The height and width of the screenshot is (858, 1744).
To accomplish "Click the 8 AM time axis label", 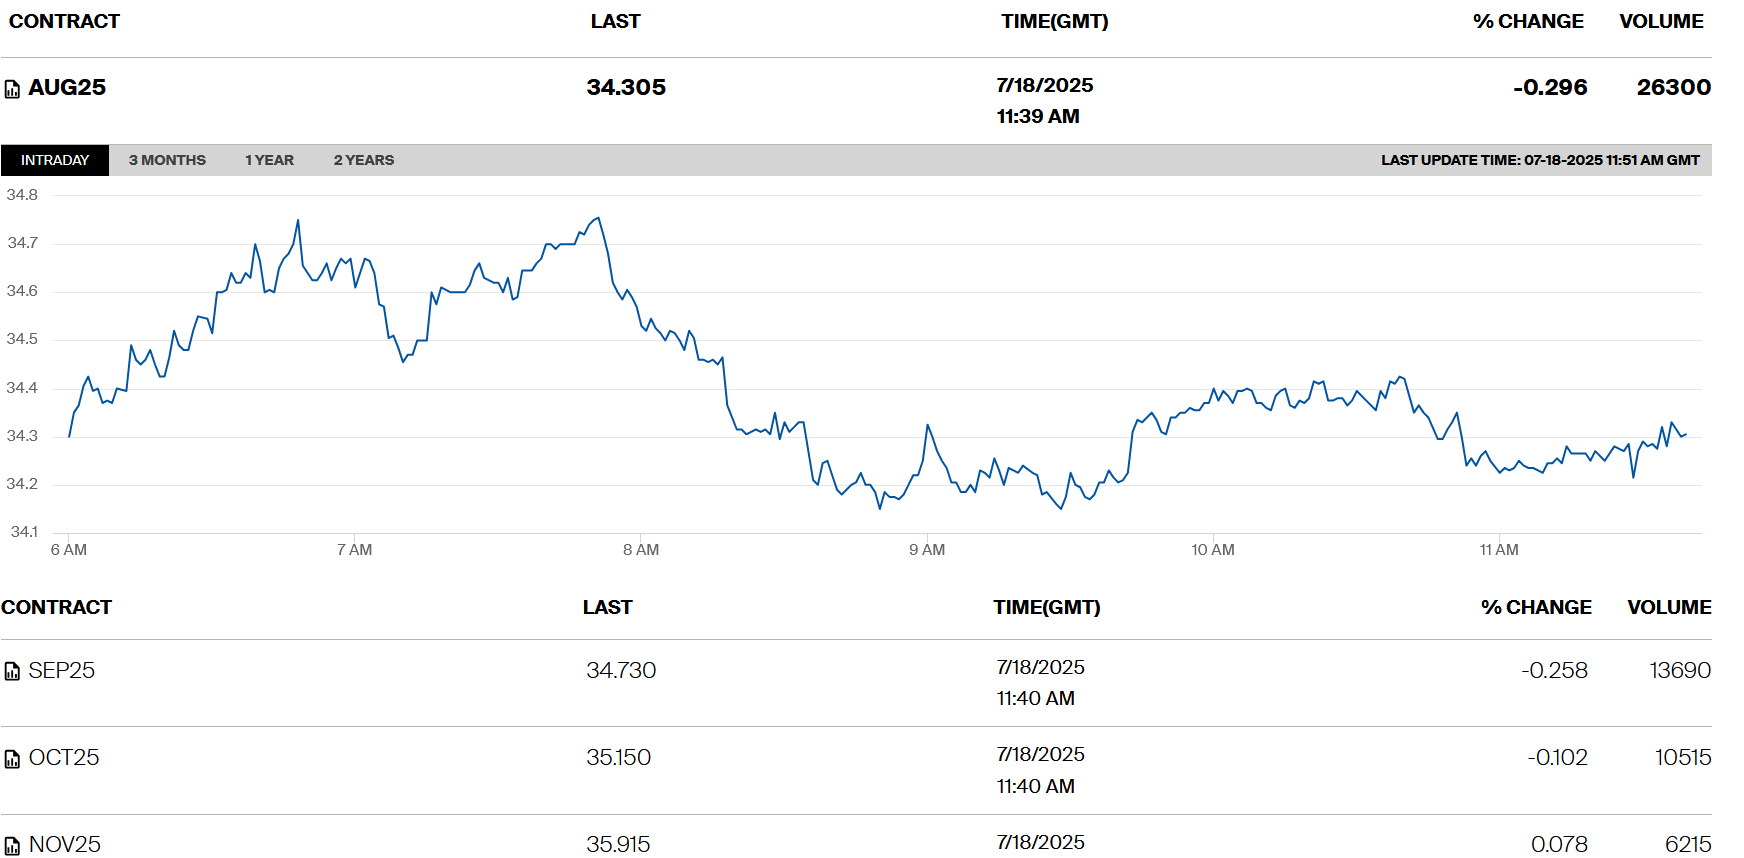I will 641,550.
